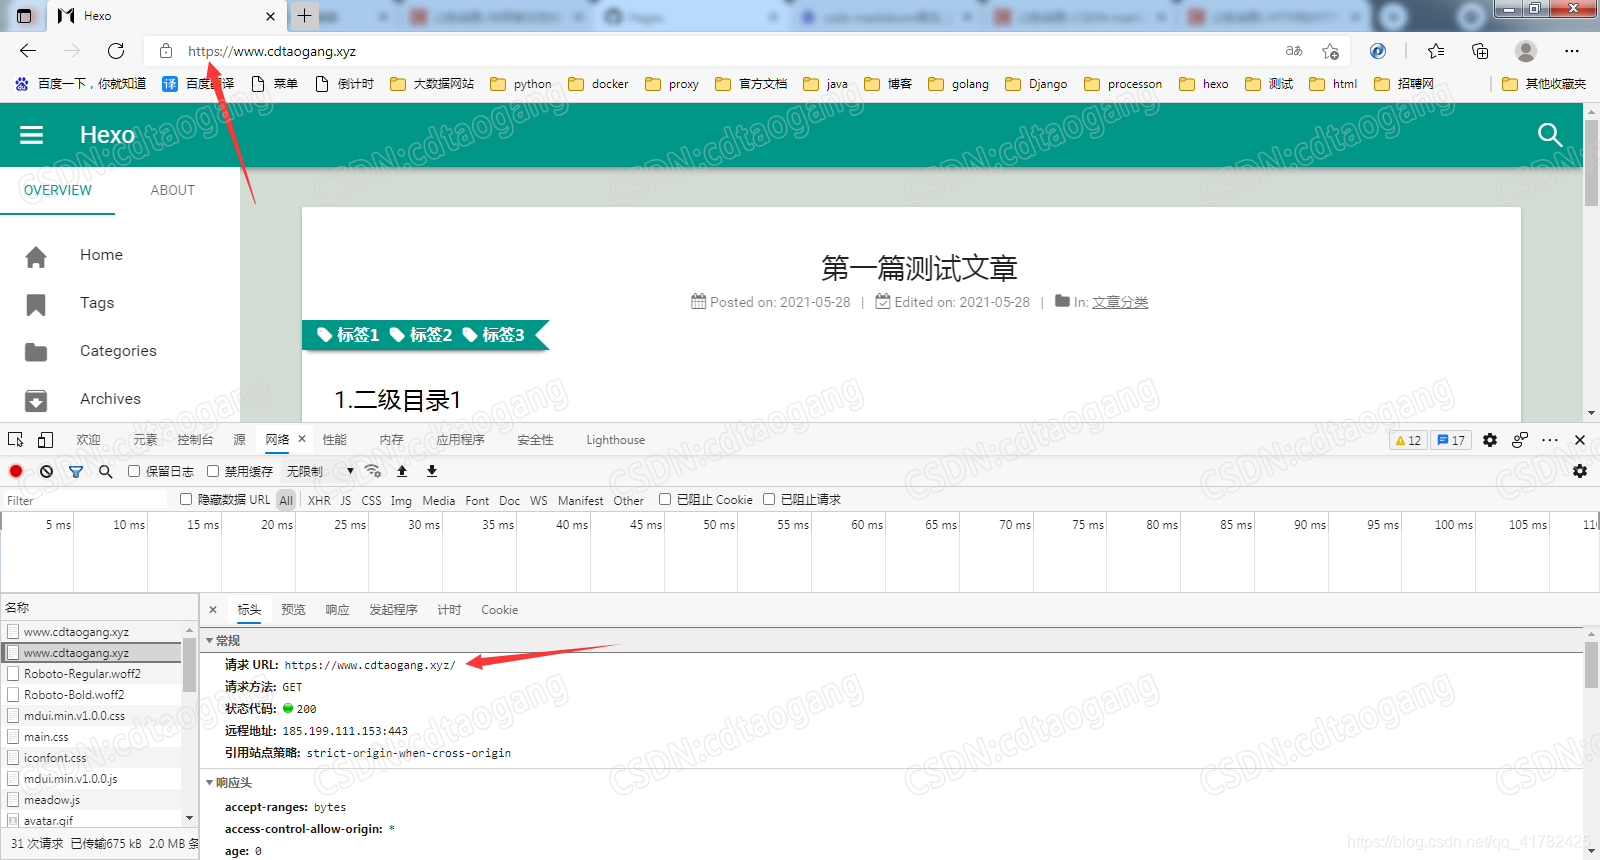The height and width of the screenshot is (860, 1600).
Task: Add this page to favorites
Action: (1330, 51)
